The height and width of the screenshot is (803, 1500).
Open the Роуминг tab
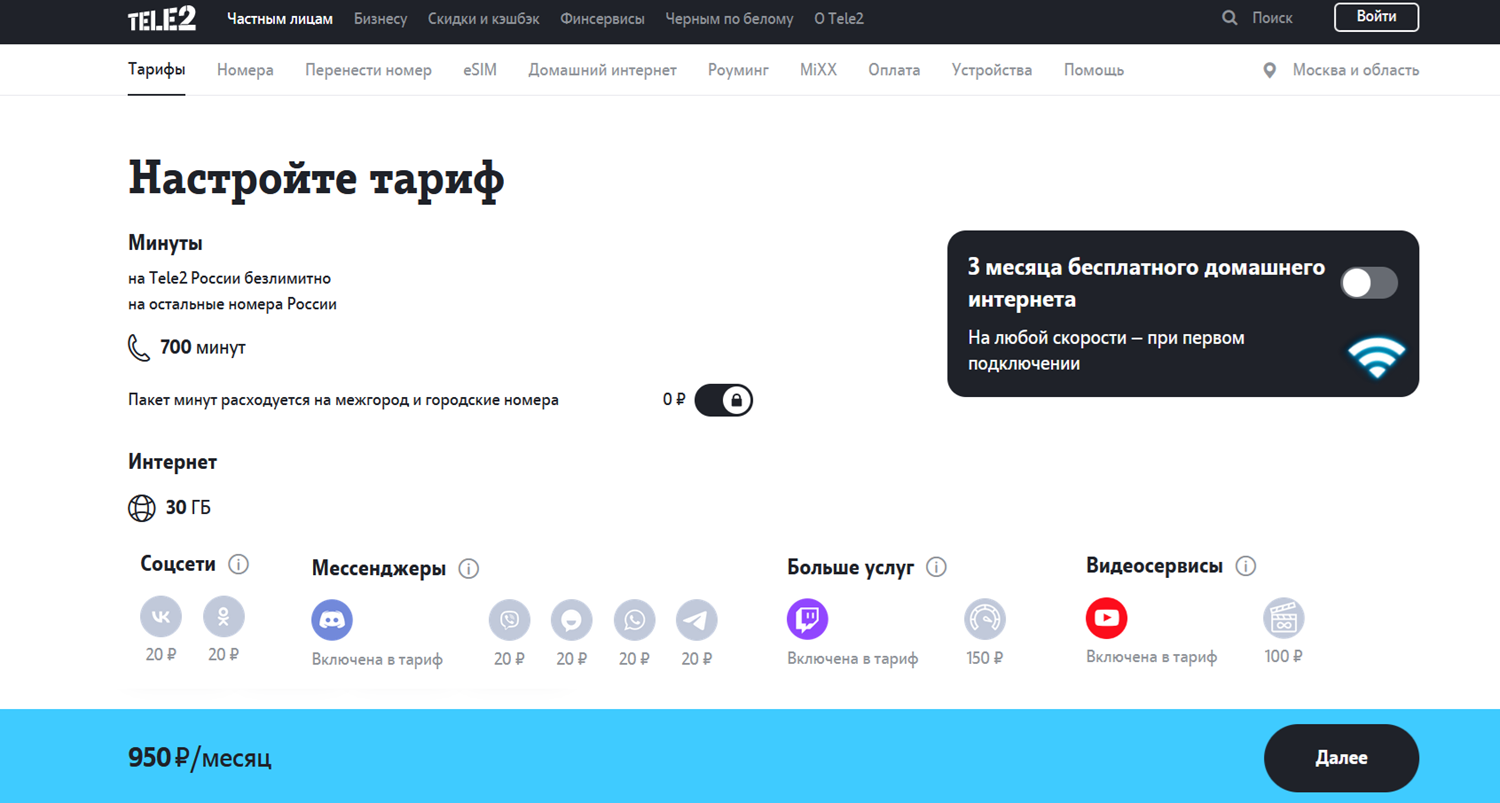pyautogui.click(x=738, y=70)
